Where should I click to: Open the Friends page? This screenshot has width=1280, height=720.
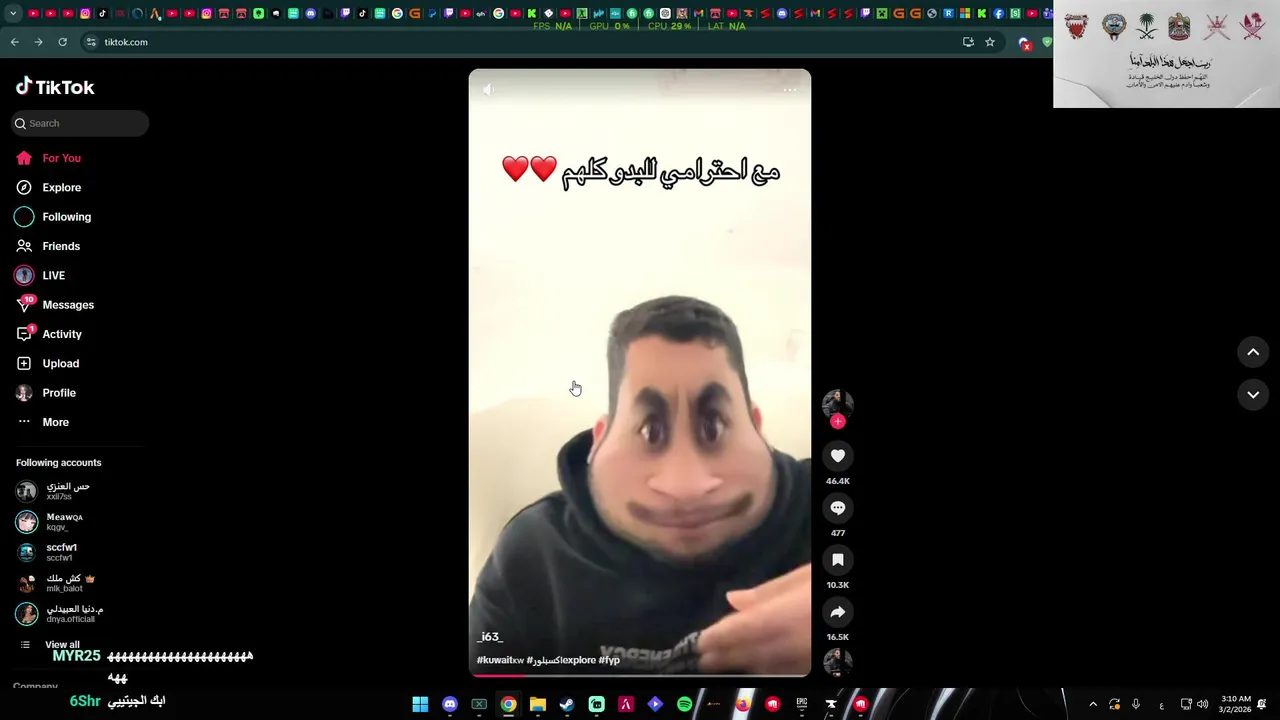tap(48, 246)
